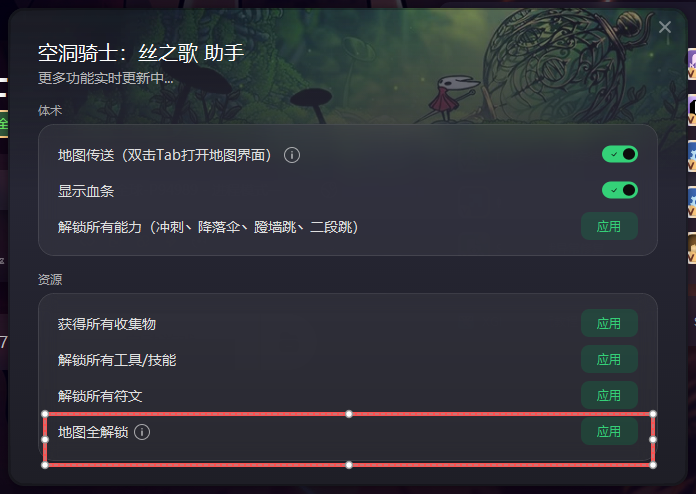The image size is (696, 494).
Task: Apply the 解锁所有工具/技能 option
Action: (x=609, y=360)
